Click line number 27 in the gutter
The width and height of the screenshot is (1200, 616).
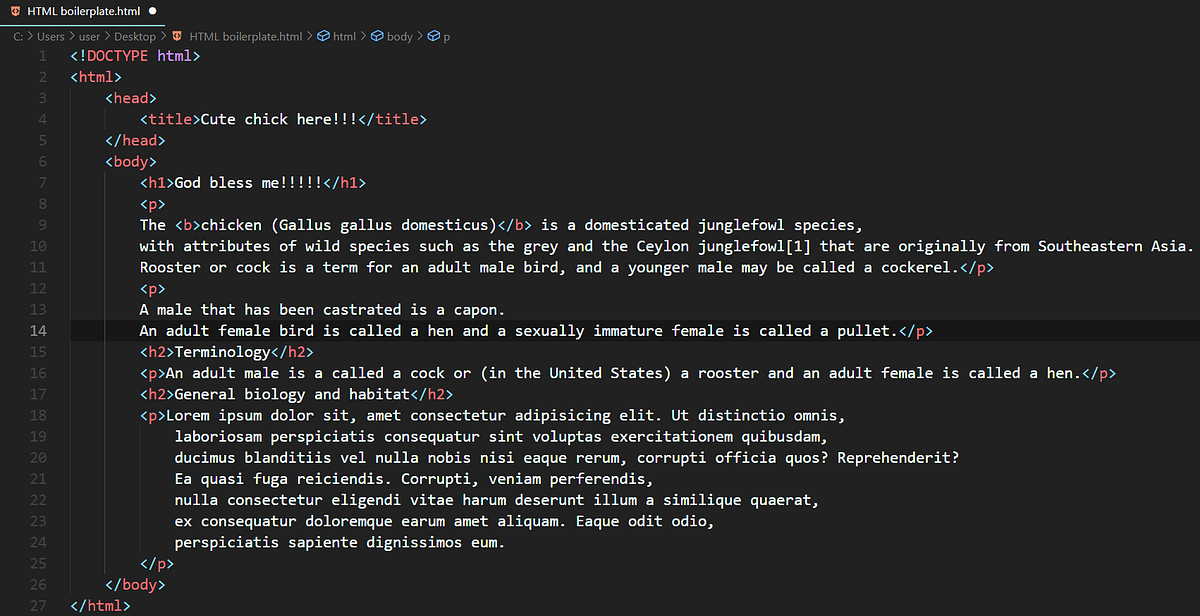point(38,605)
